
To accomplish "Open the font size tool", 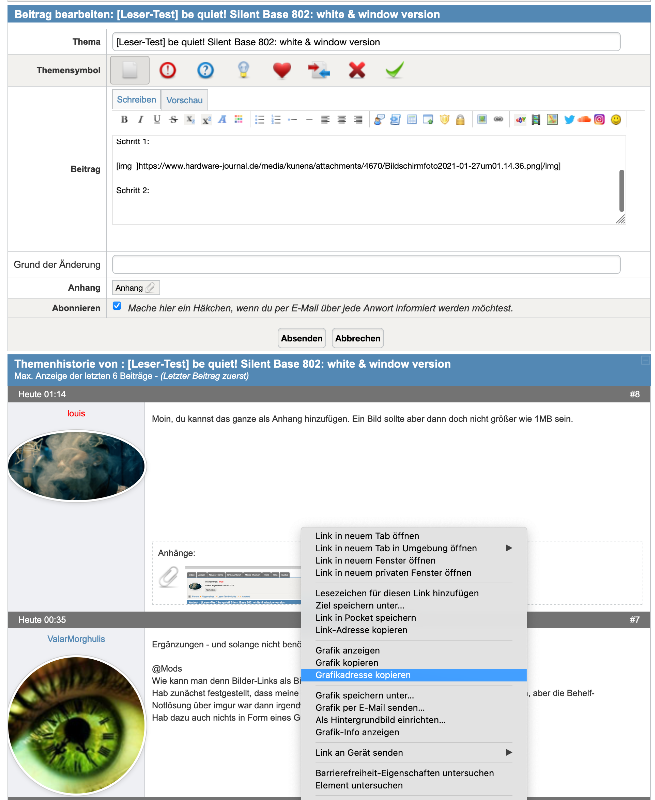I will (222, 119).
